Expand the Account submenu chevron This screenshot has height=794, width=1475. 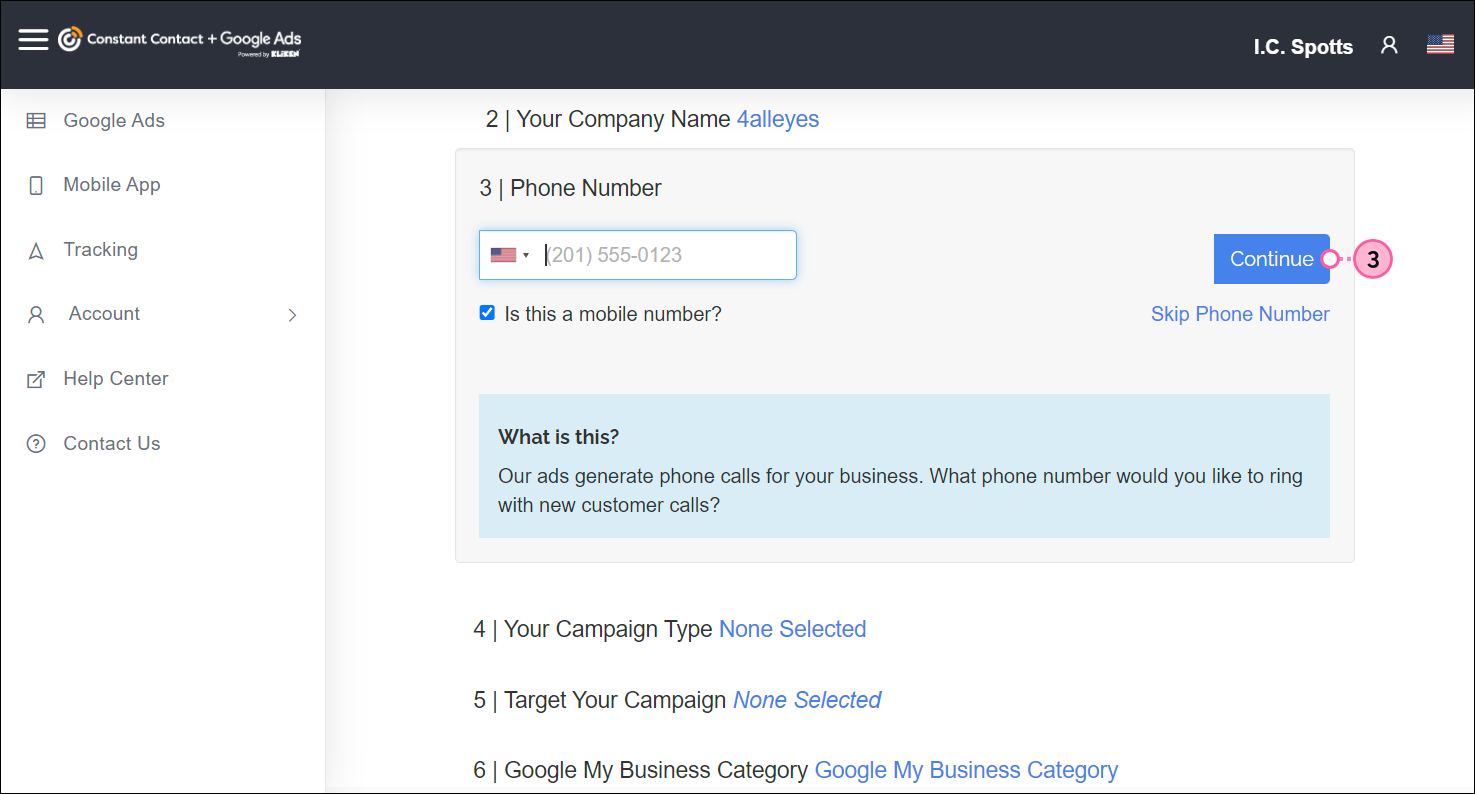pos(292,315)
